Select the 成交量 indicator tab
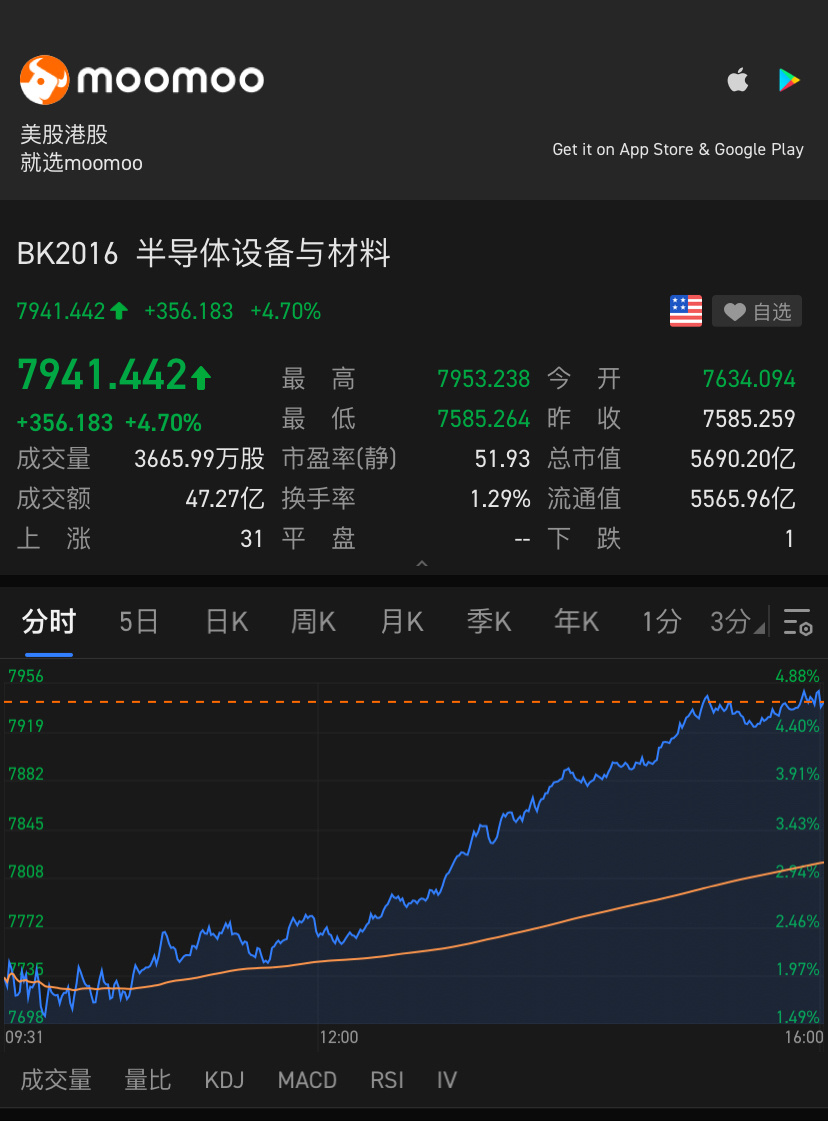The image size is (828, 1121). tap(56, 1080)
